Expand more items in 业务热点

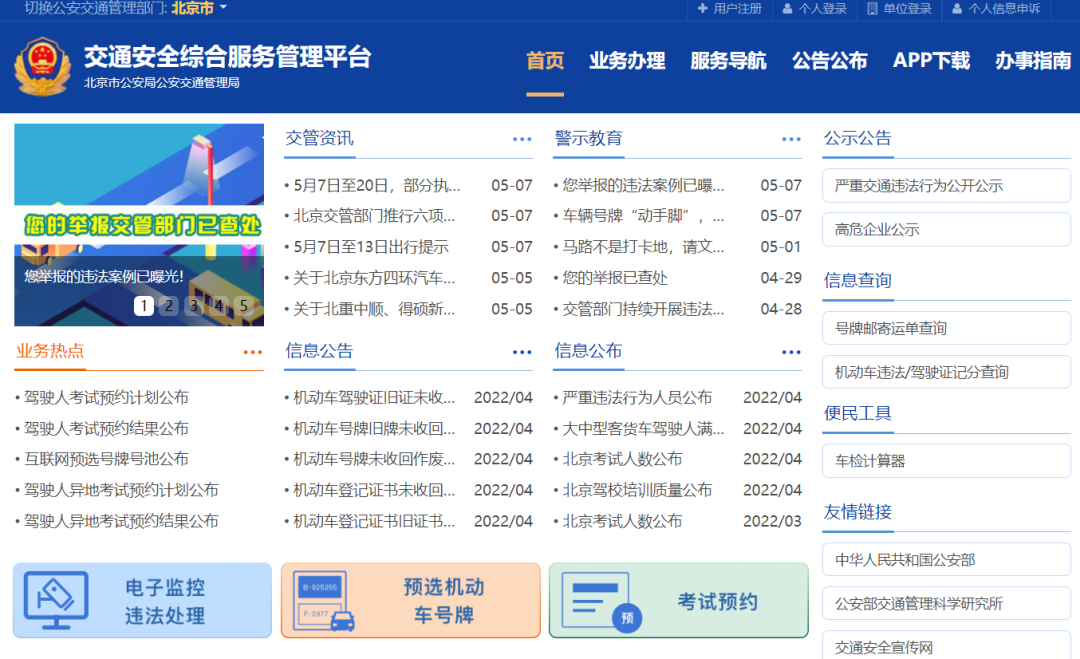(253, 352)
